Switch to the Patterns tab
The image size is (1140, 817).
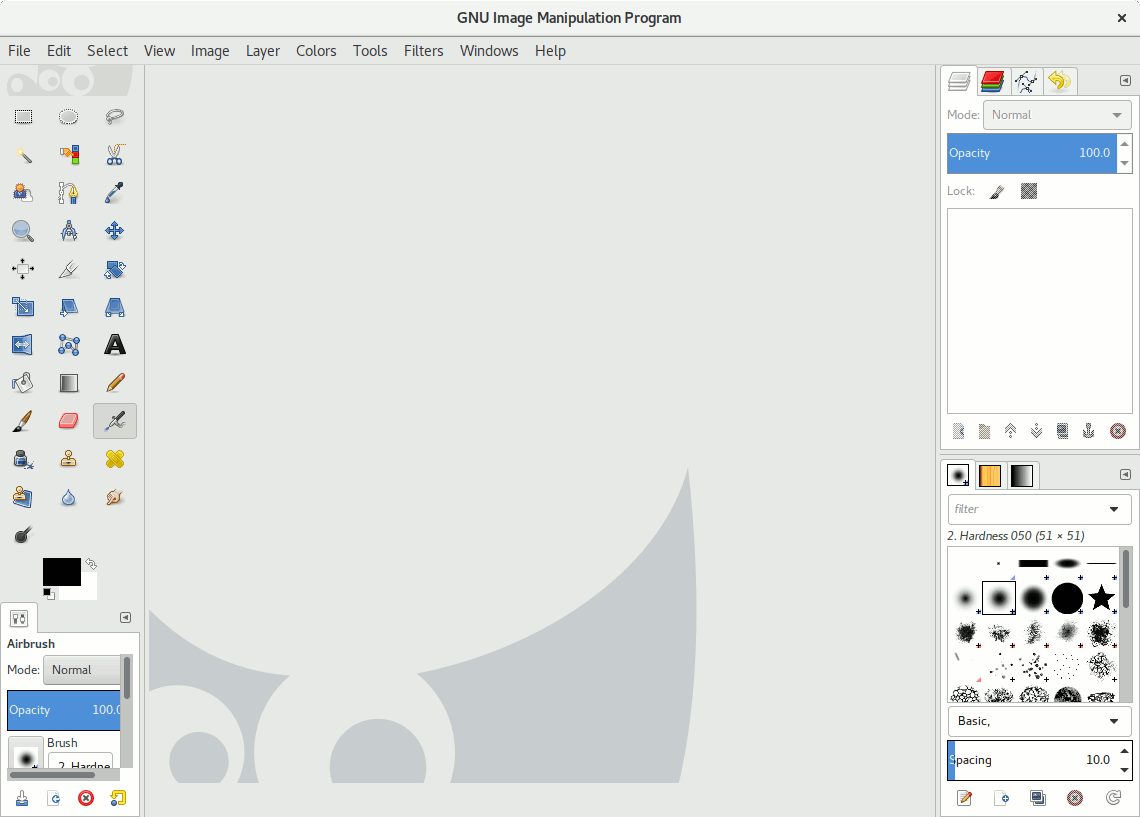click(x=990, y=475)
